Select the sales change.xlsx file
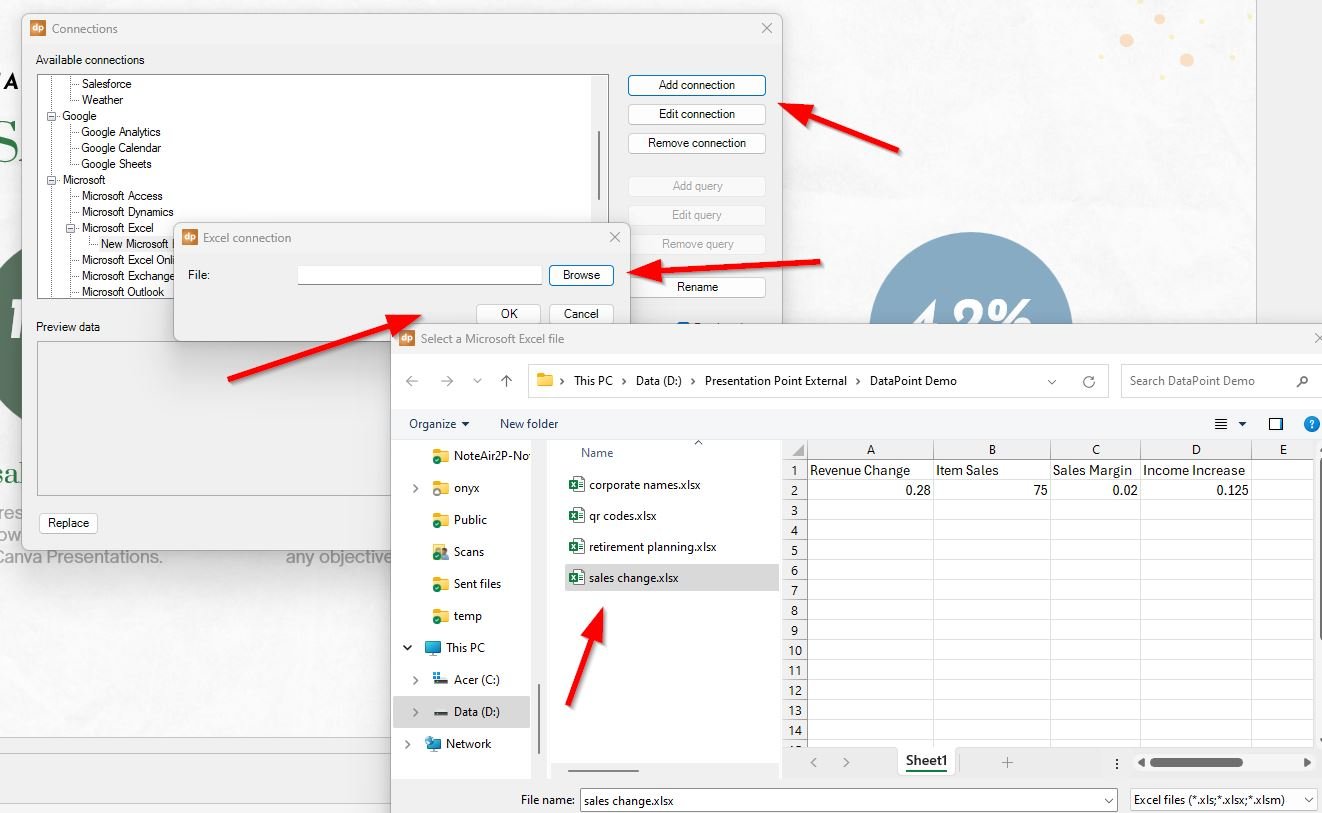The image size is (1322, 813). [x=633, y=578]
